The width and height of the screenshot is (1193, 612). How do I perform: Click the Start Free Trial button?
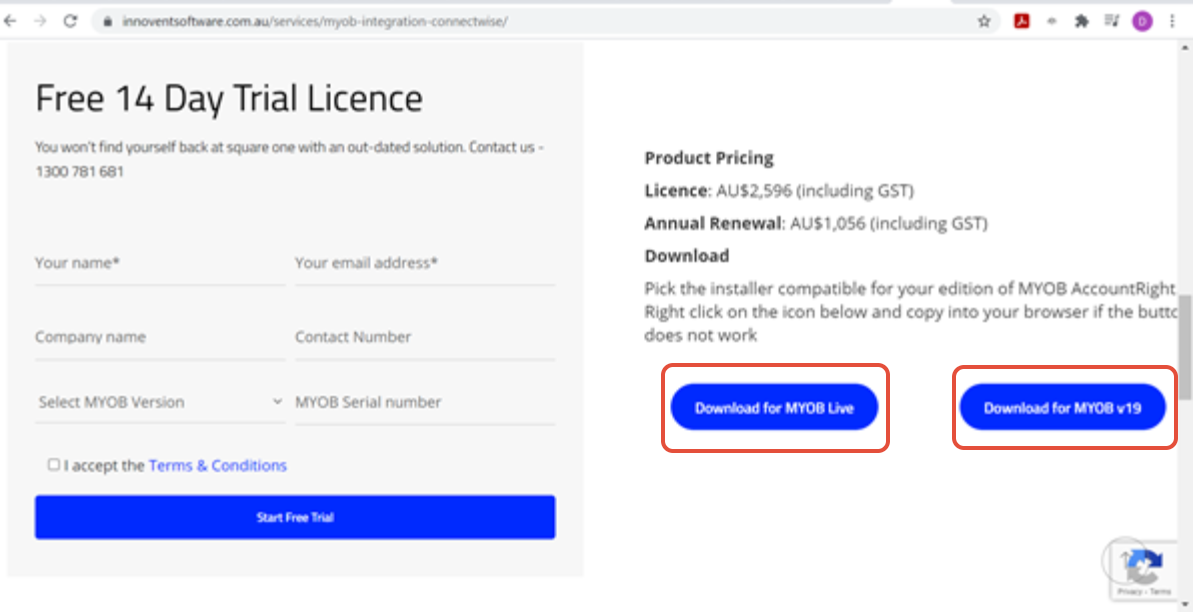click(x=295, y=518)
